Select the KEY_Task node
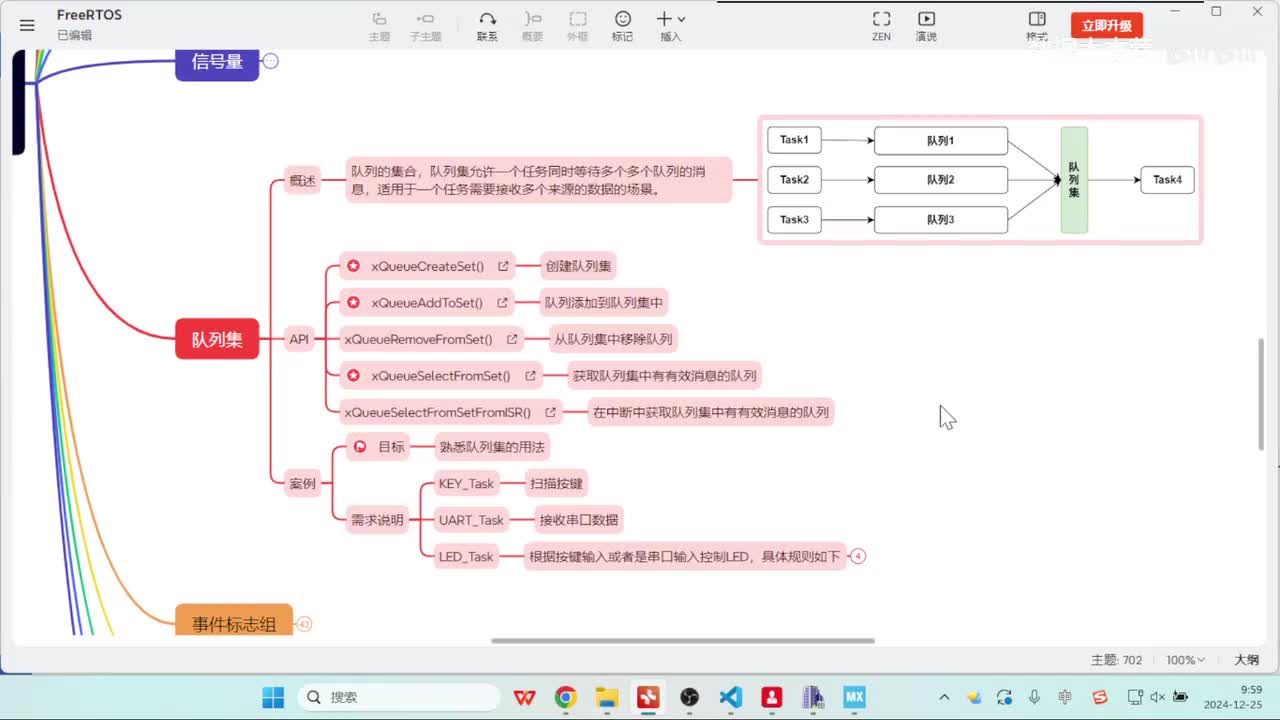Viewport: 1280px width, 720px height. [466, 483]
